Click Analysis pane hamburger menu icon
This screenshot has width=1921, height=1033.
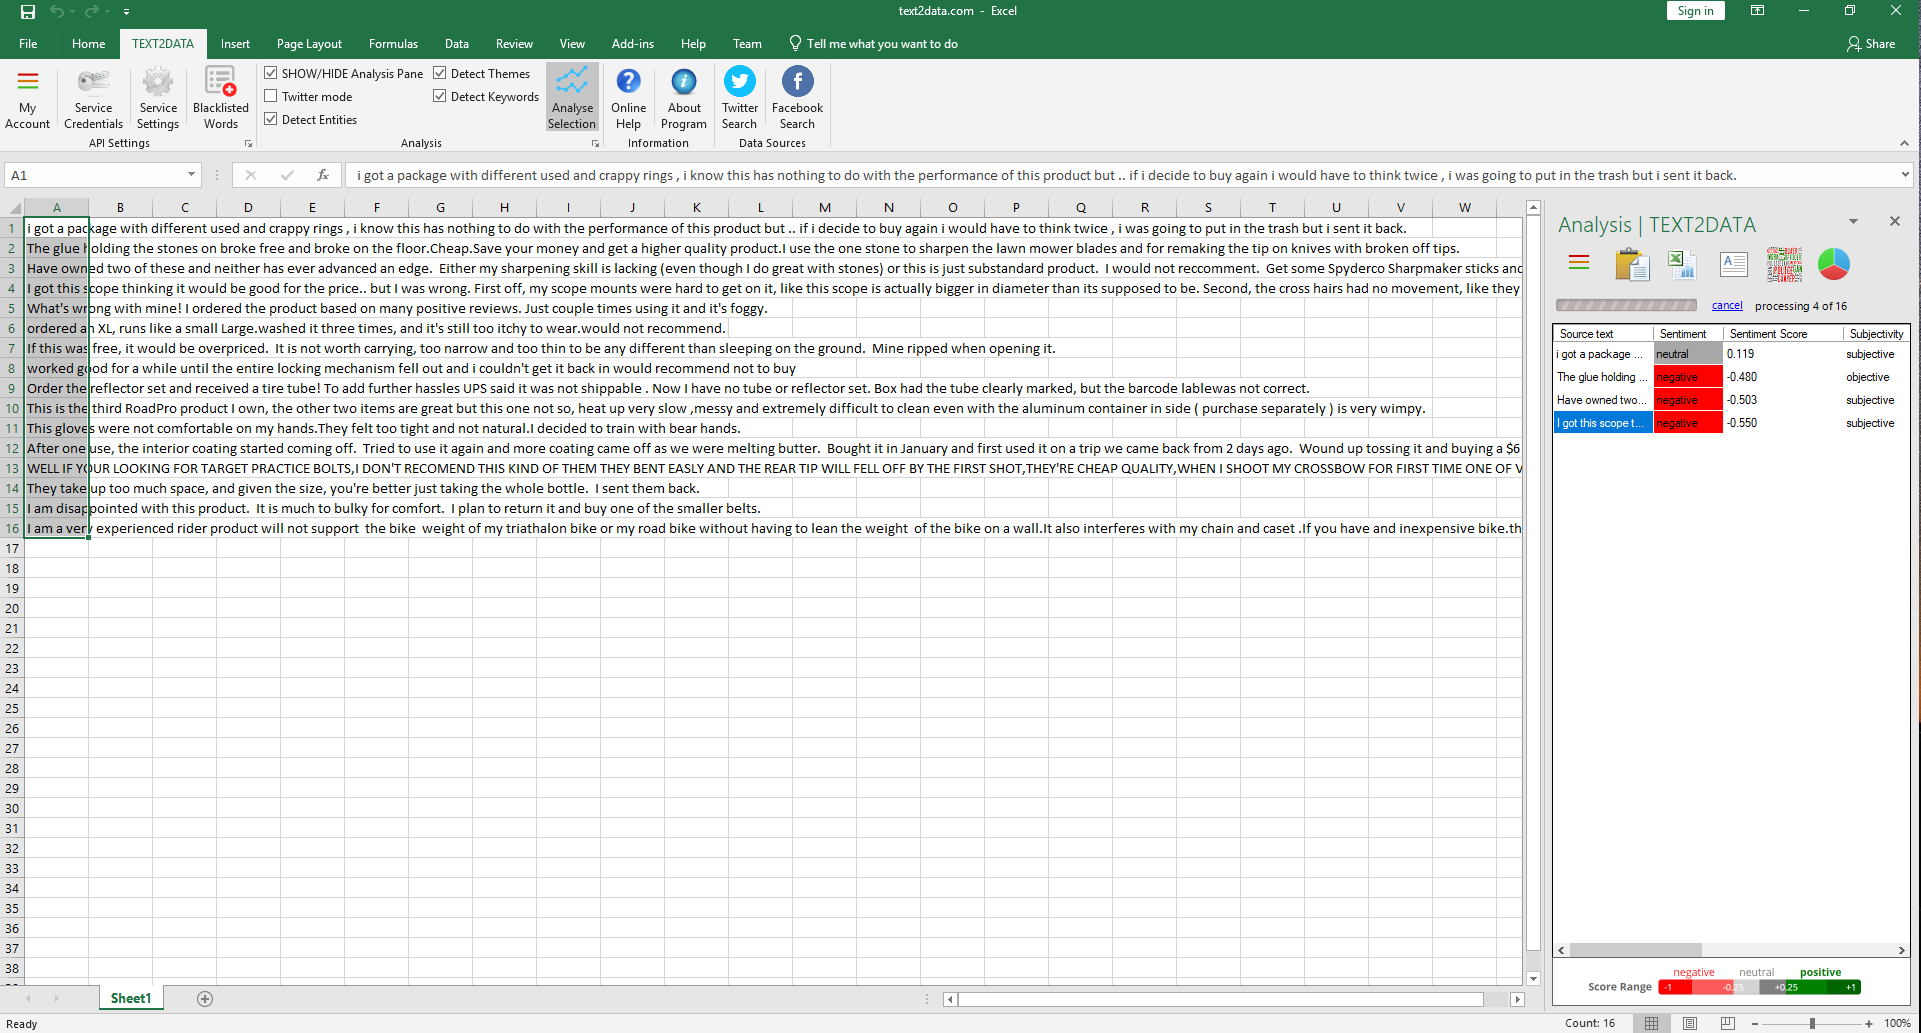tap(1579, 263)
